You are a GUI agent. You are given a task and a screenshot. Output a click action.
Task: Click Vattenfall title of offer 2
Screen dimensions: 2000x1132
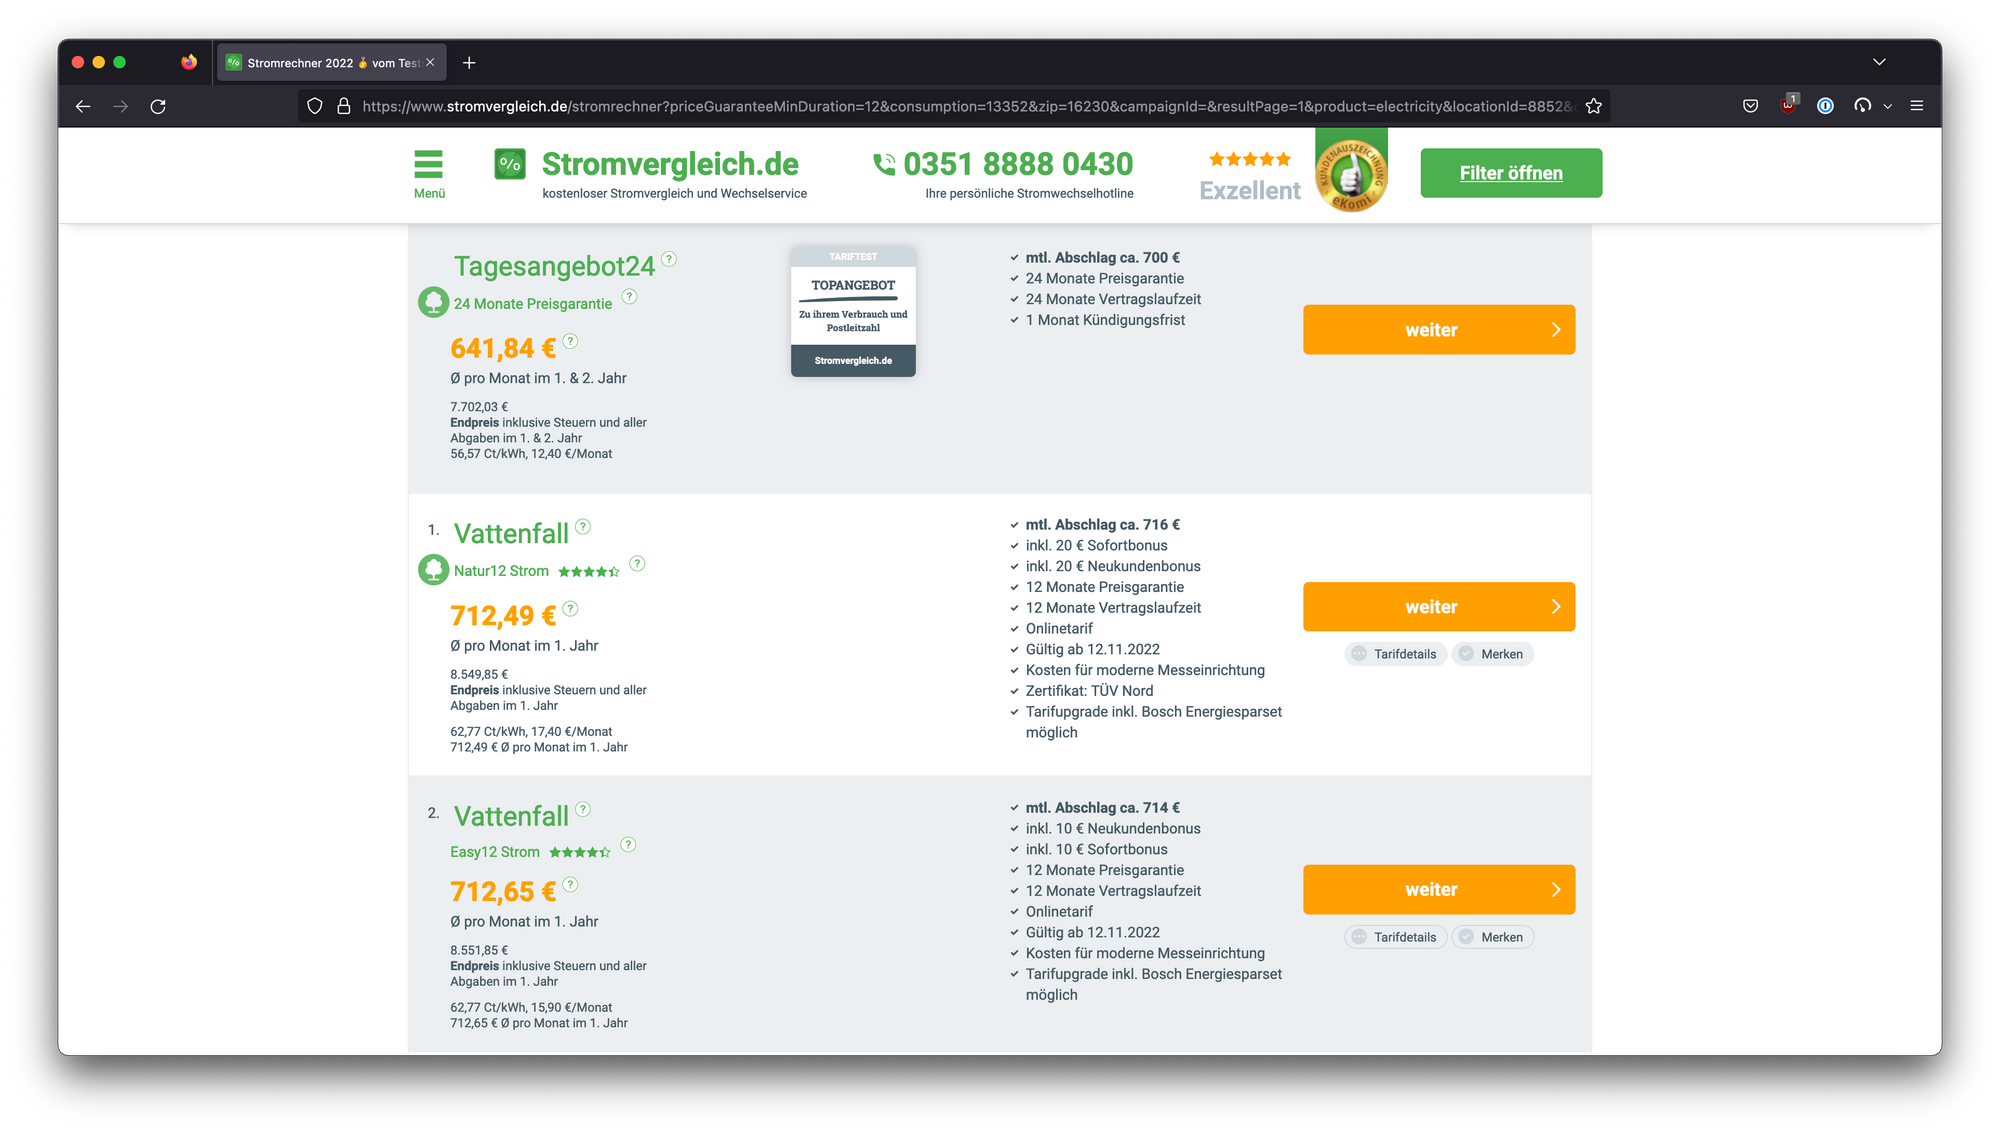pos(511,816)
